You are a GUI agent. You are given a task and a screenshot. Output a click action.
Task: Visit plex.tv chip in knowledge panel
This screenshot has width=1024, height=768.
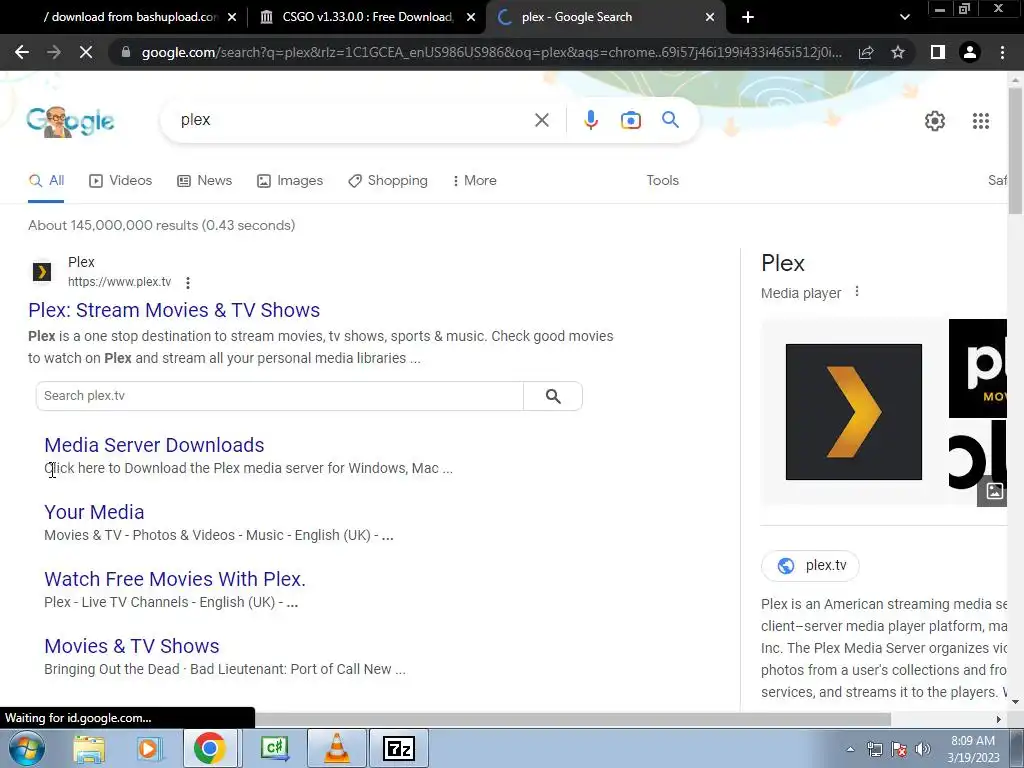click(810, 566)
